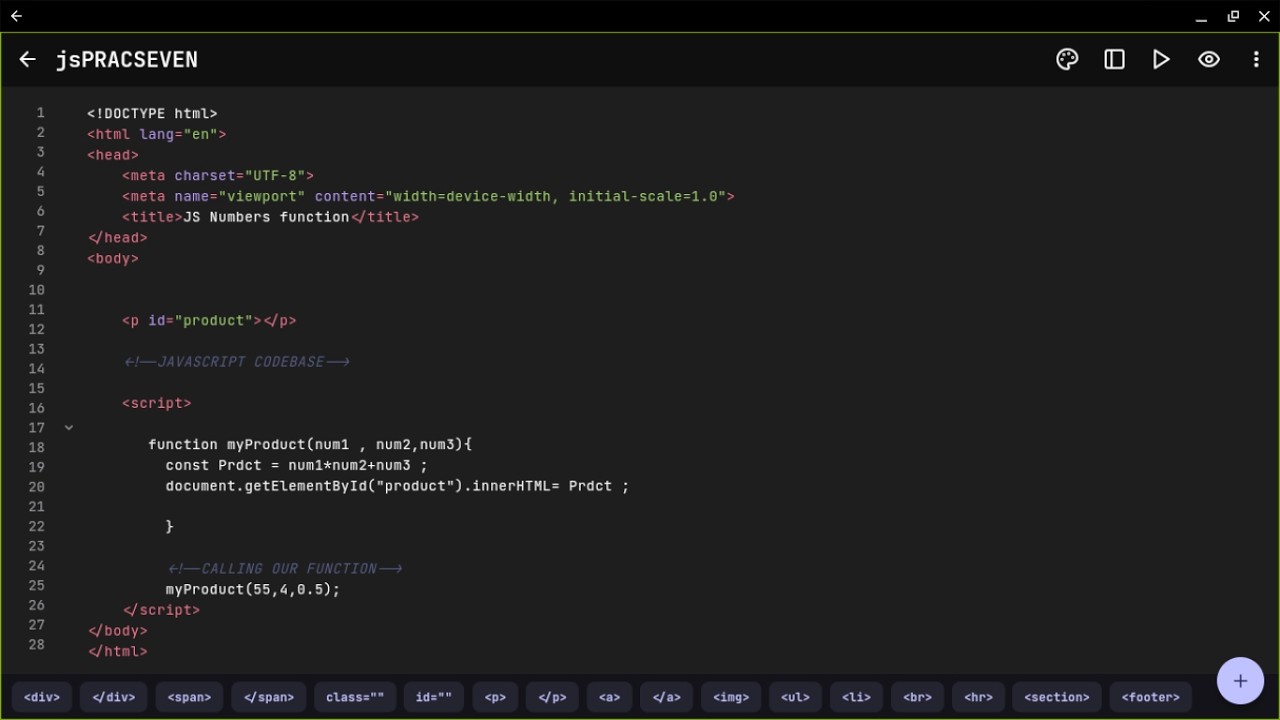Insert the <hr> tag snippet
The height and width of the screenshot is (720, 1280).
point(978,697)
